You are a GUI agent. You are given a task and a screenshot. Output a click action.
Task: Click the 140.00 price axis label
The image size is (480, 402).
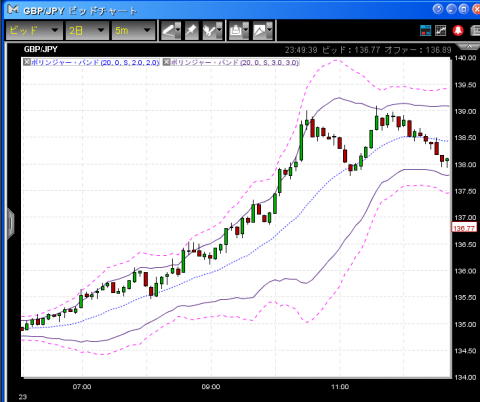pos(465,58)
